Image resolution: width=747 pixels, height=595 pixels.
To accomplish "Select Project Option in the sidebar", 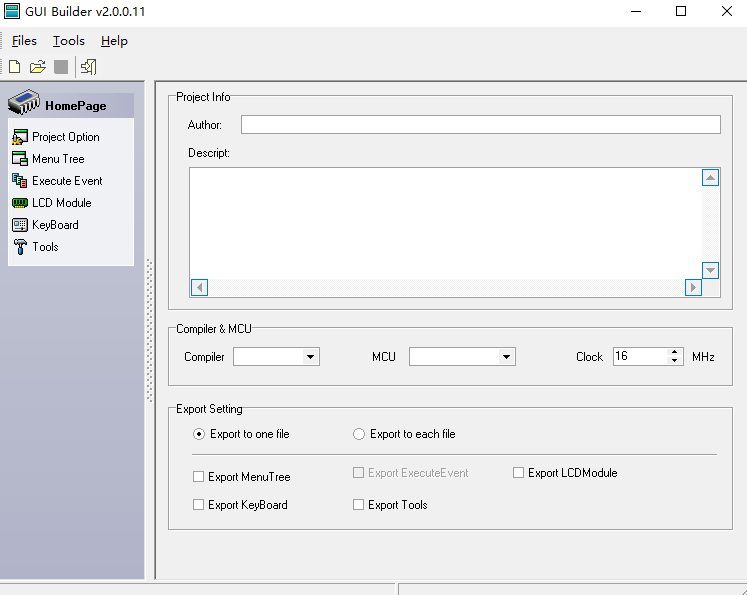I will coord(66,137).
